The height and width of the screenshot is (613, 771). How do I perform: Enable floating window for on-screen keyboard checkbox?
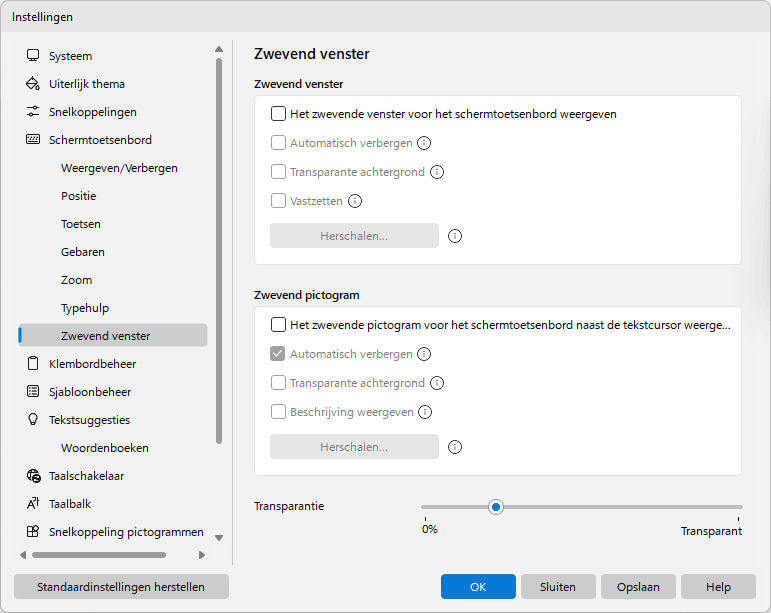(x=278, y=114)
